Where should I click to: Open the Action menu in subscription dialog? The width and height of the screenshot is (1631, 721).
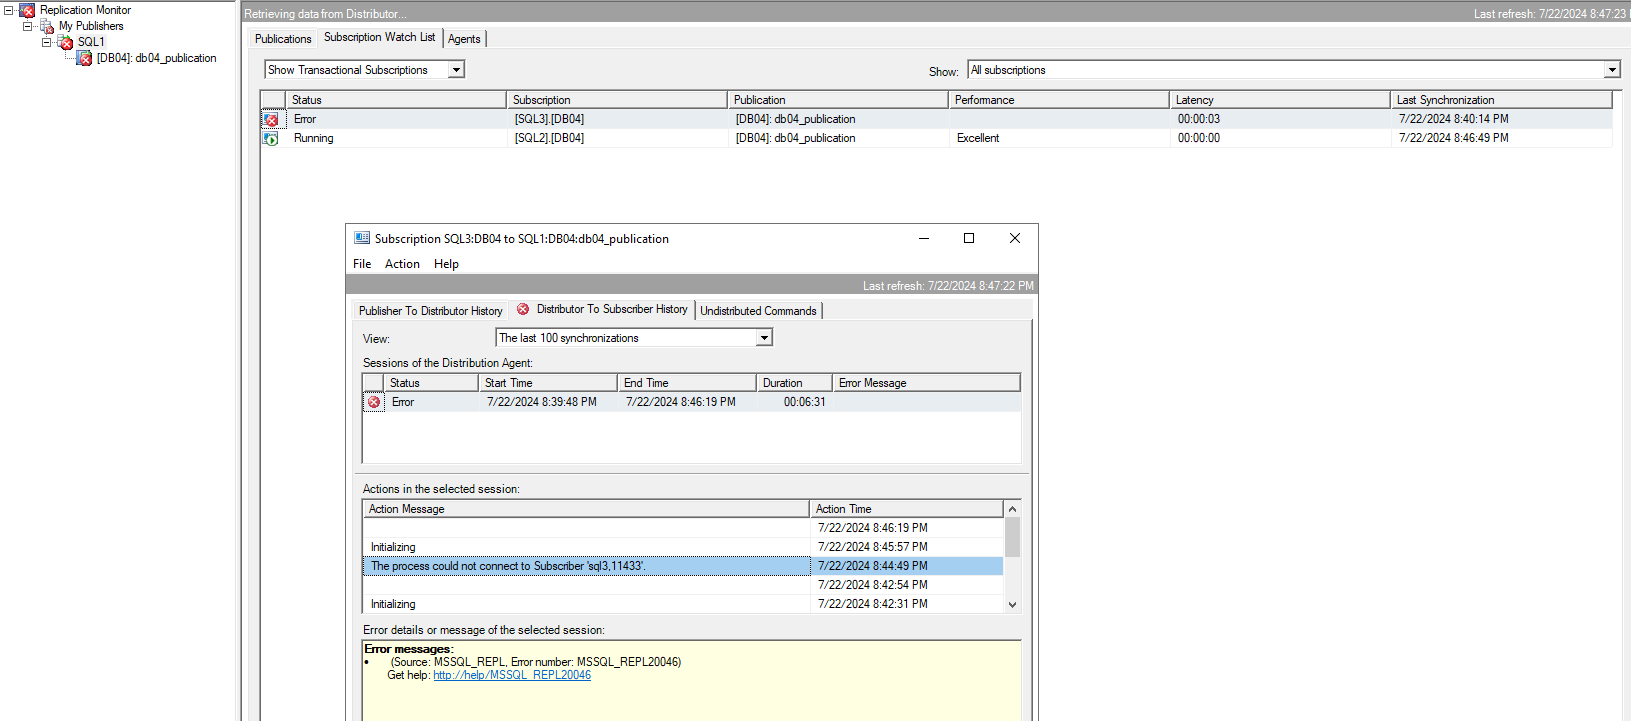(402, 264)
